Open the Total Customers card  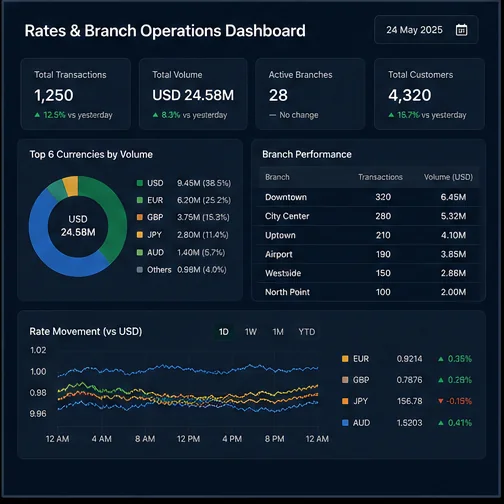tap(429, 94)
